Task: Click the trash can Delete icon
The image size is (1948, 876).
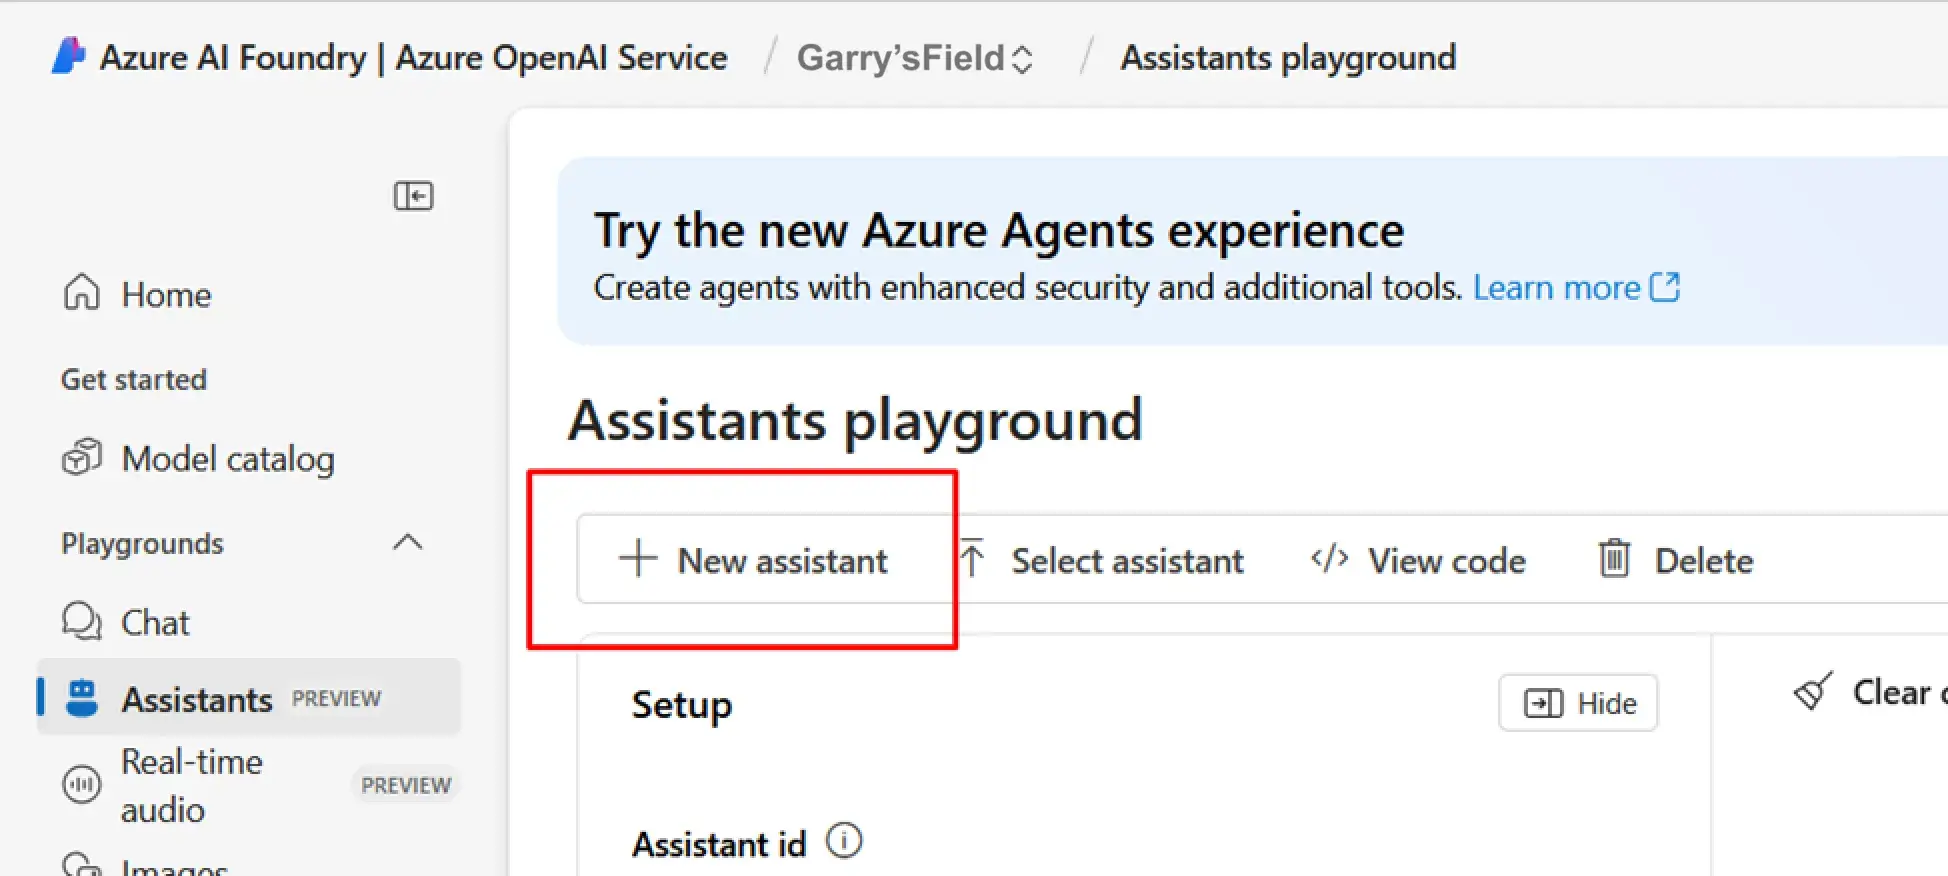Action: pos(1614,559)
